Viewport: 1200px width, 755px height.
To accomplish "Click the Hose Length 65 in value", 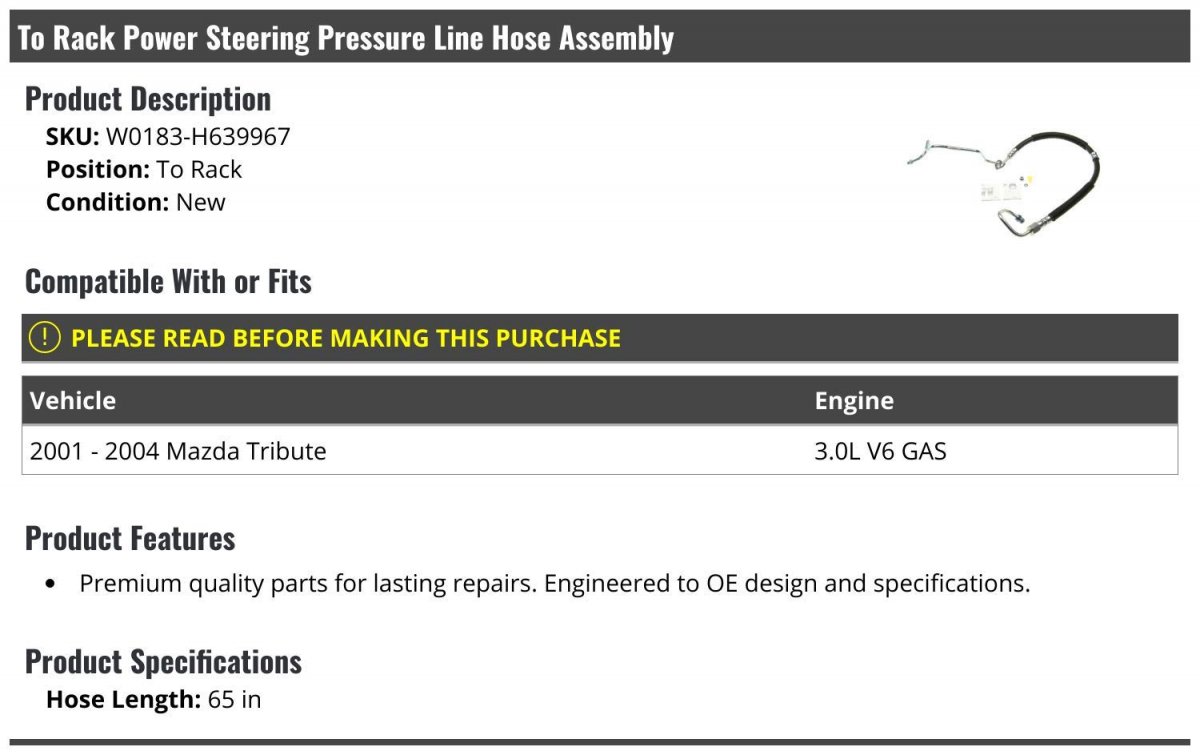I will [x=234, y=700].
